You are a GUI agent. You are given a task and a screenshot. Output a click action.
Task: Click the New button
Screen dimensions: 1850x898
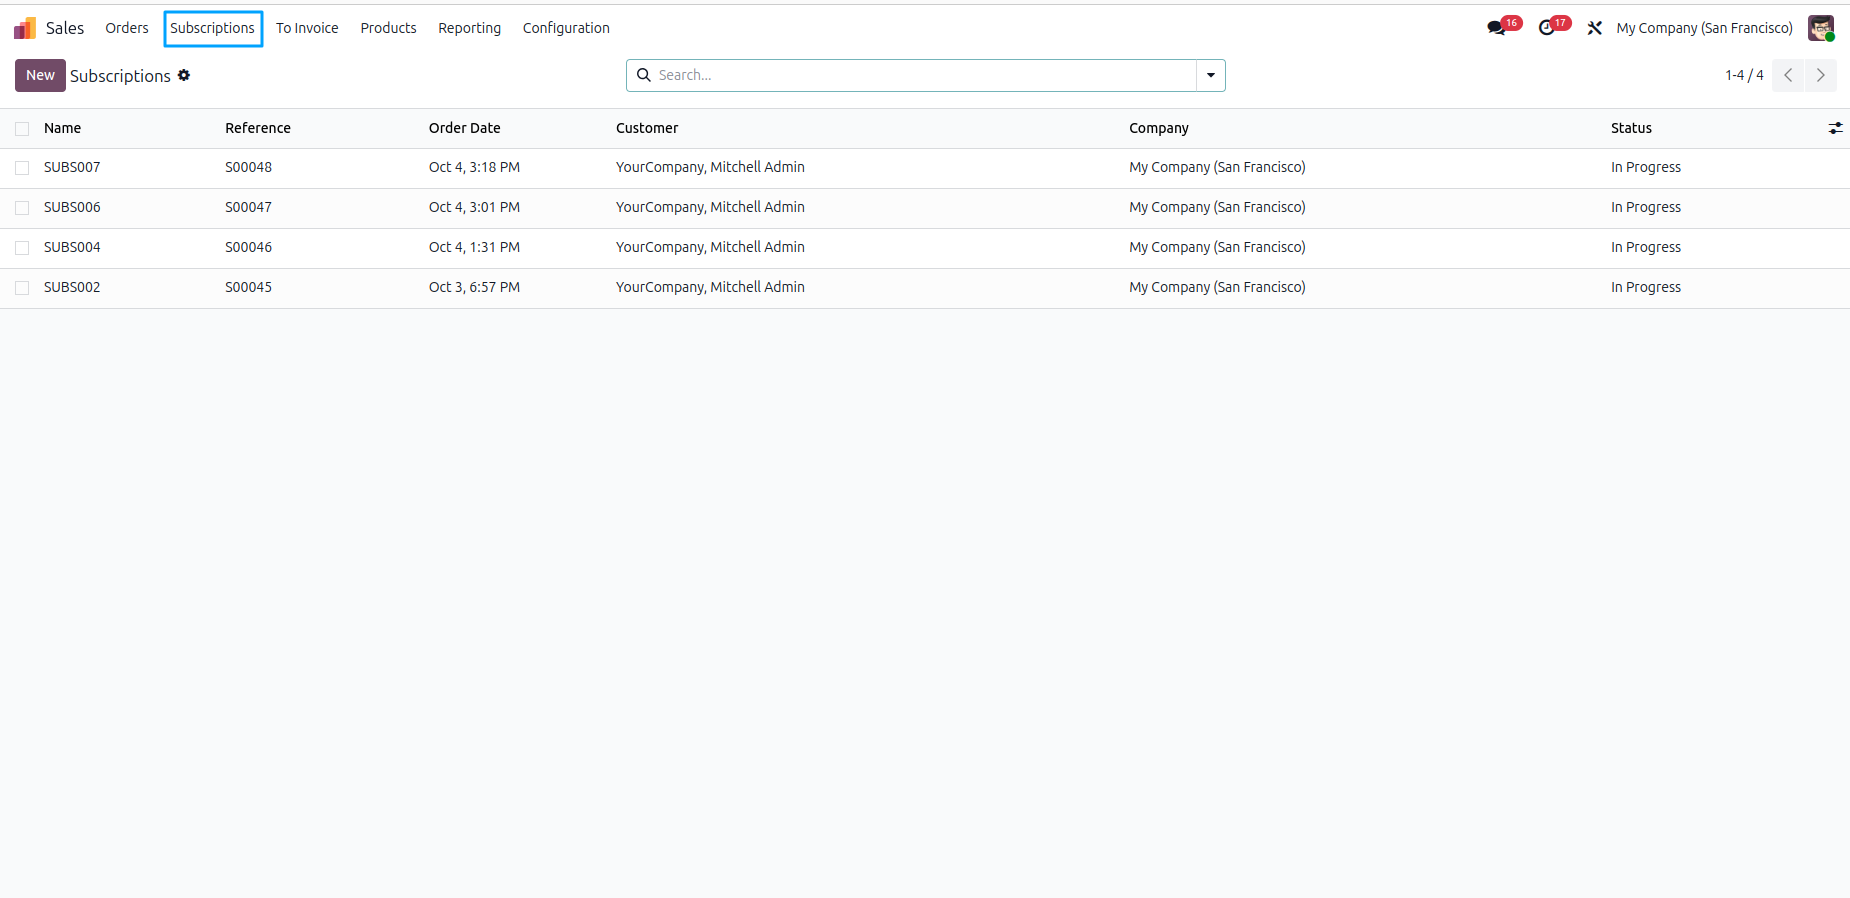point(40,75)
